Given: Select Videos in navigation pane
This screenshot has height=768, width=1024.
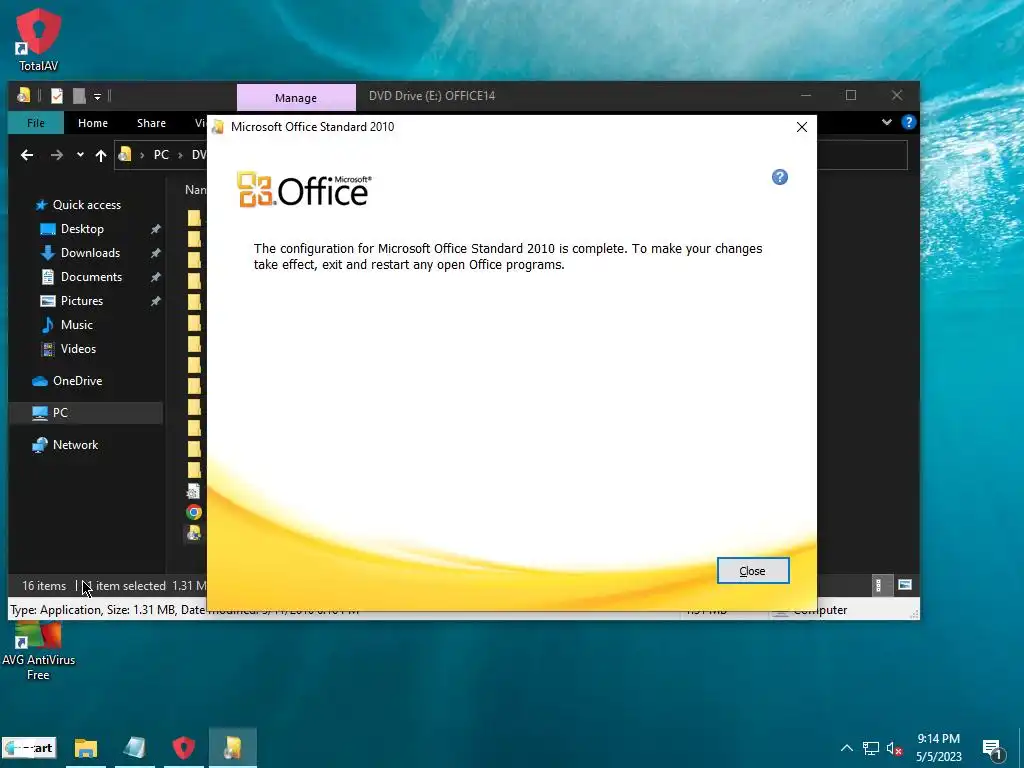Looking at the screenshot, I should 78,349.
